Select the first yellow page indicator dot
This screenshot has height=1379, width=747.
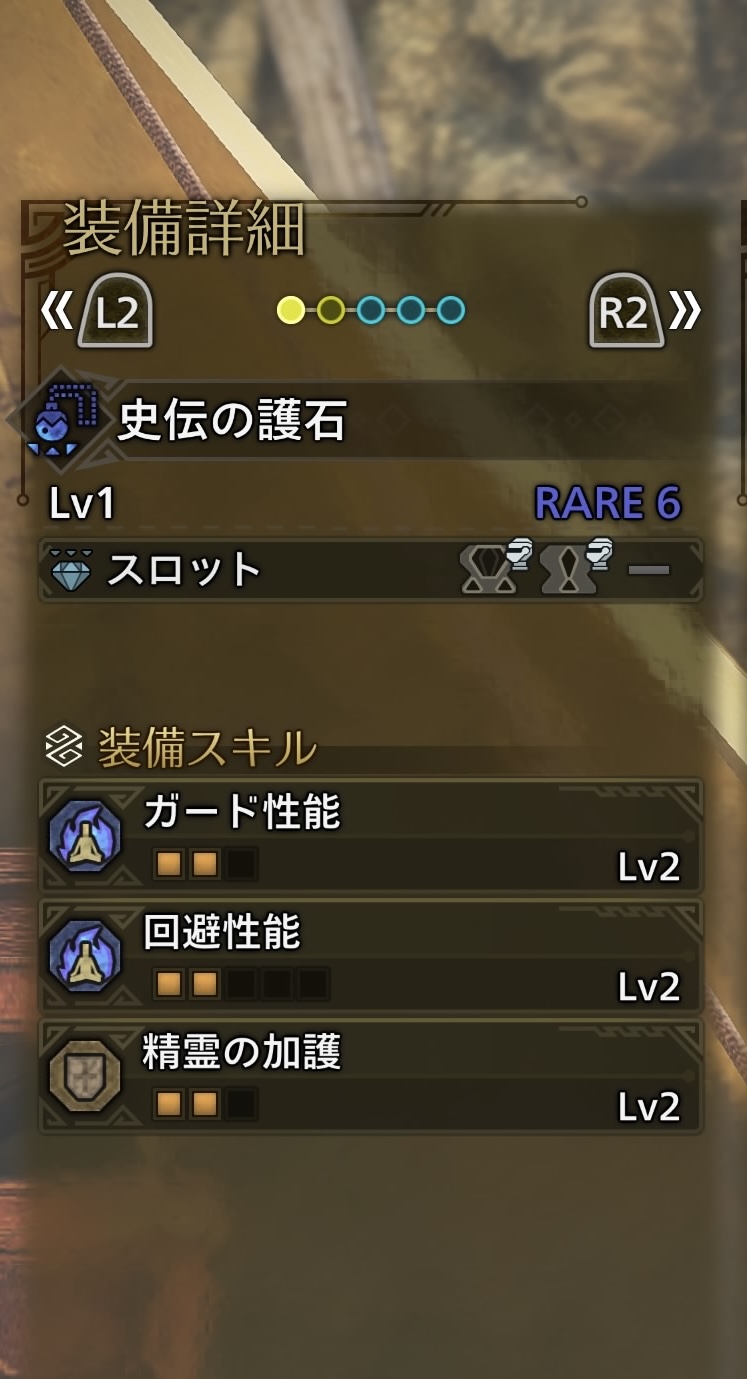click(291, 310)
